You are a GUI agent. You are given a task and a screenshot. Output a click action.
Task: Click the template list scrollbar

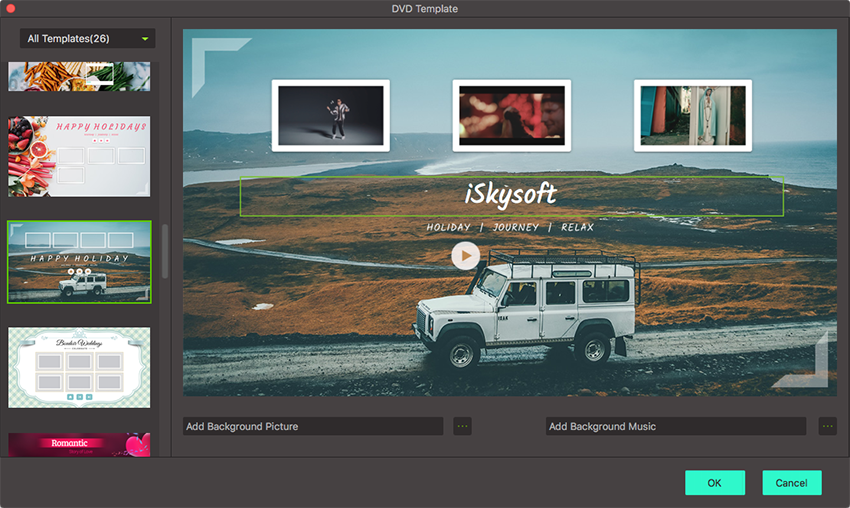click(165, 252)
